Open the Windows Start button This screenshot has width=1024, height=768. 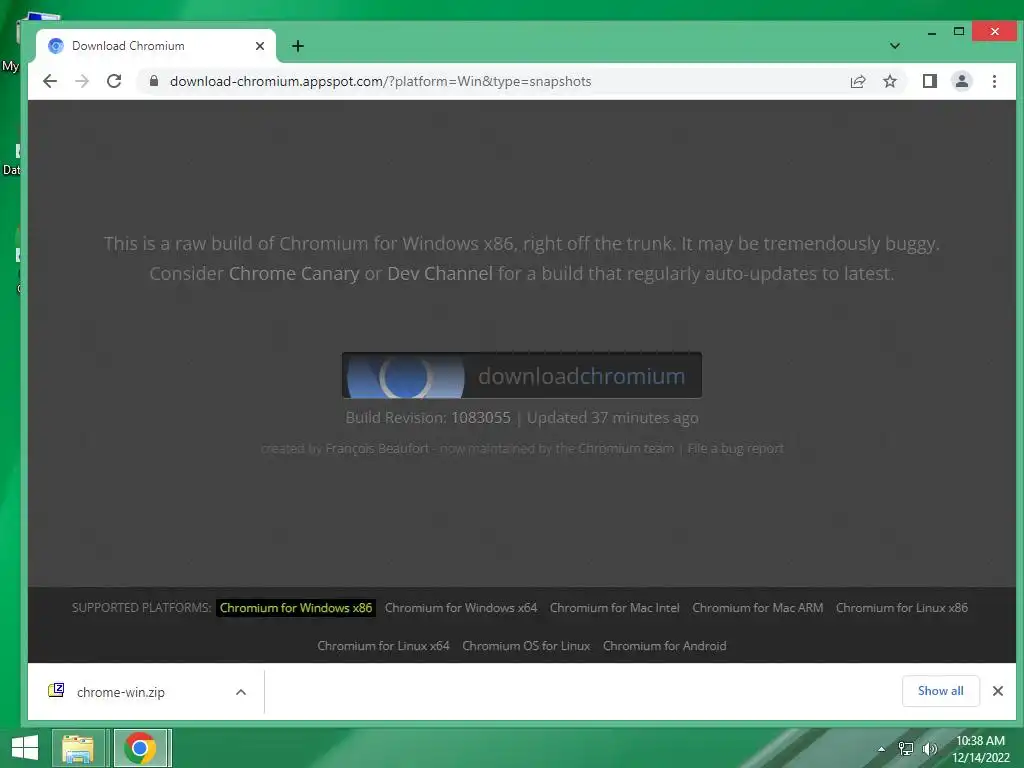(x=25, y=748)
